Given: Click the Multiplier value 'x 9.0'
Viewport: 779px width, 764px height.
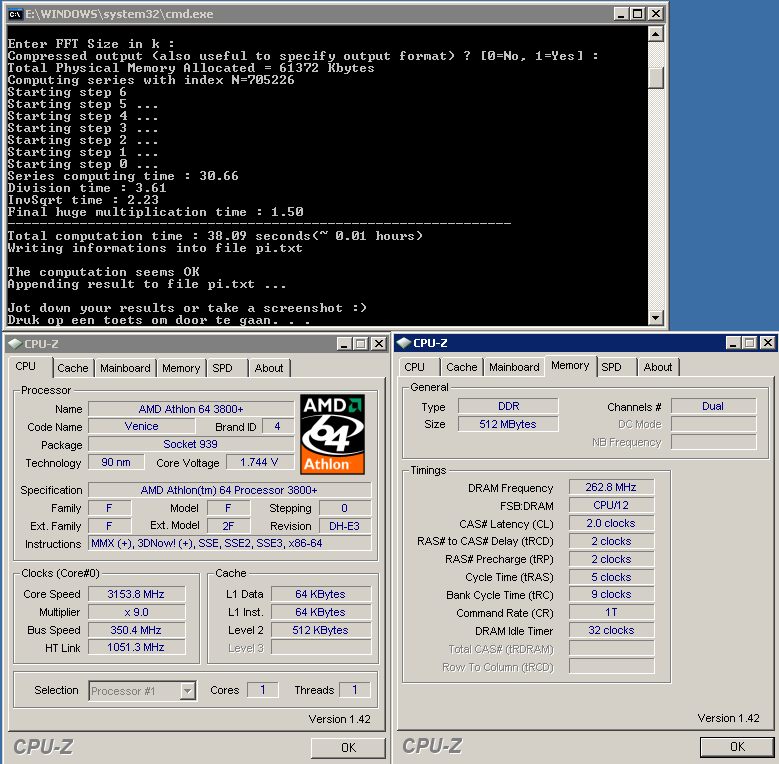Looking at the screenshot, I should tap(137, 612).
